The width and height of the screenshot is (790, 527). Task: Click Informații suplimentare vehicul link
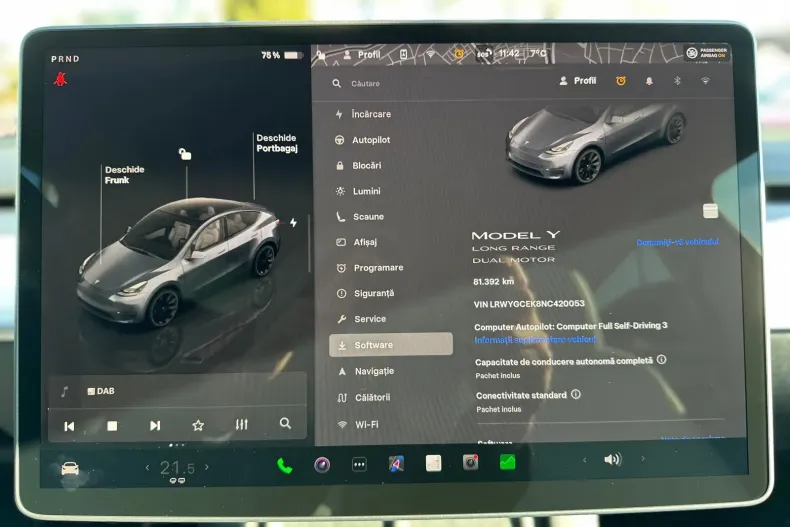click(x=535, y=340)
